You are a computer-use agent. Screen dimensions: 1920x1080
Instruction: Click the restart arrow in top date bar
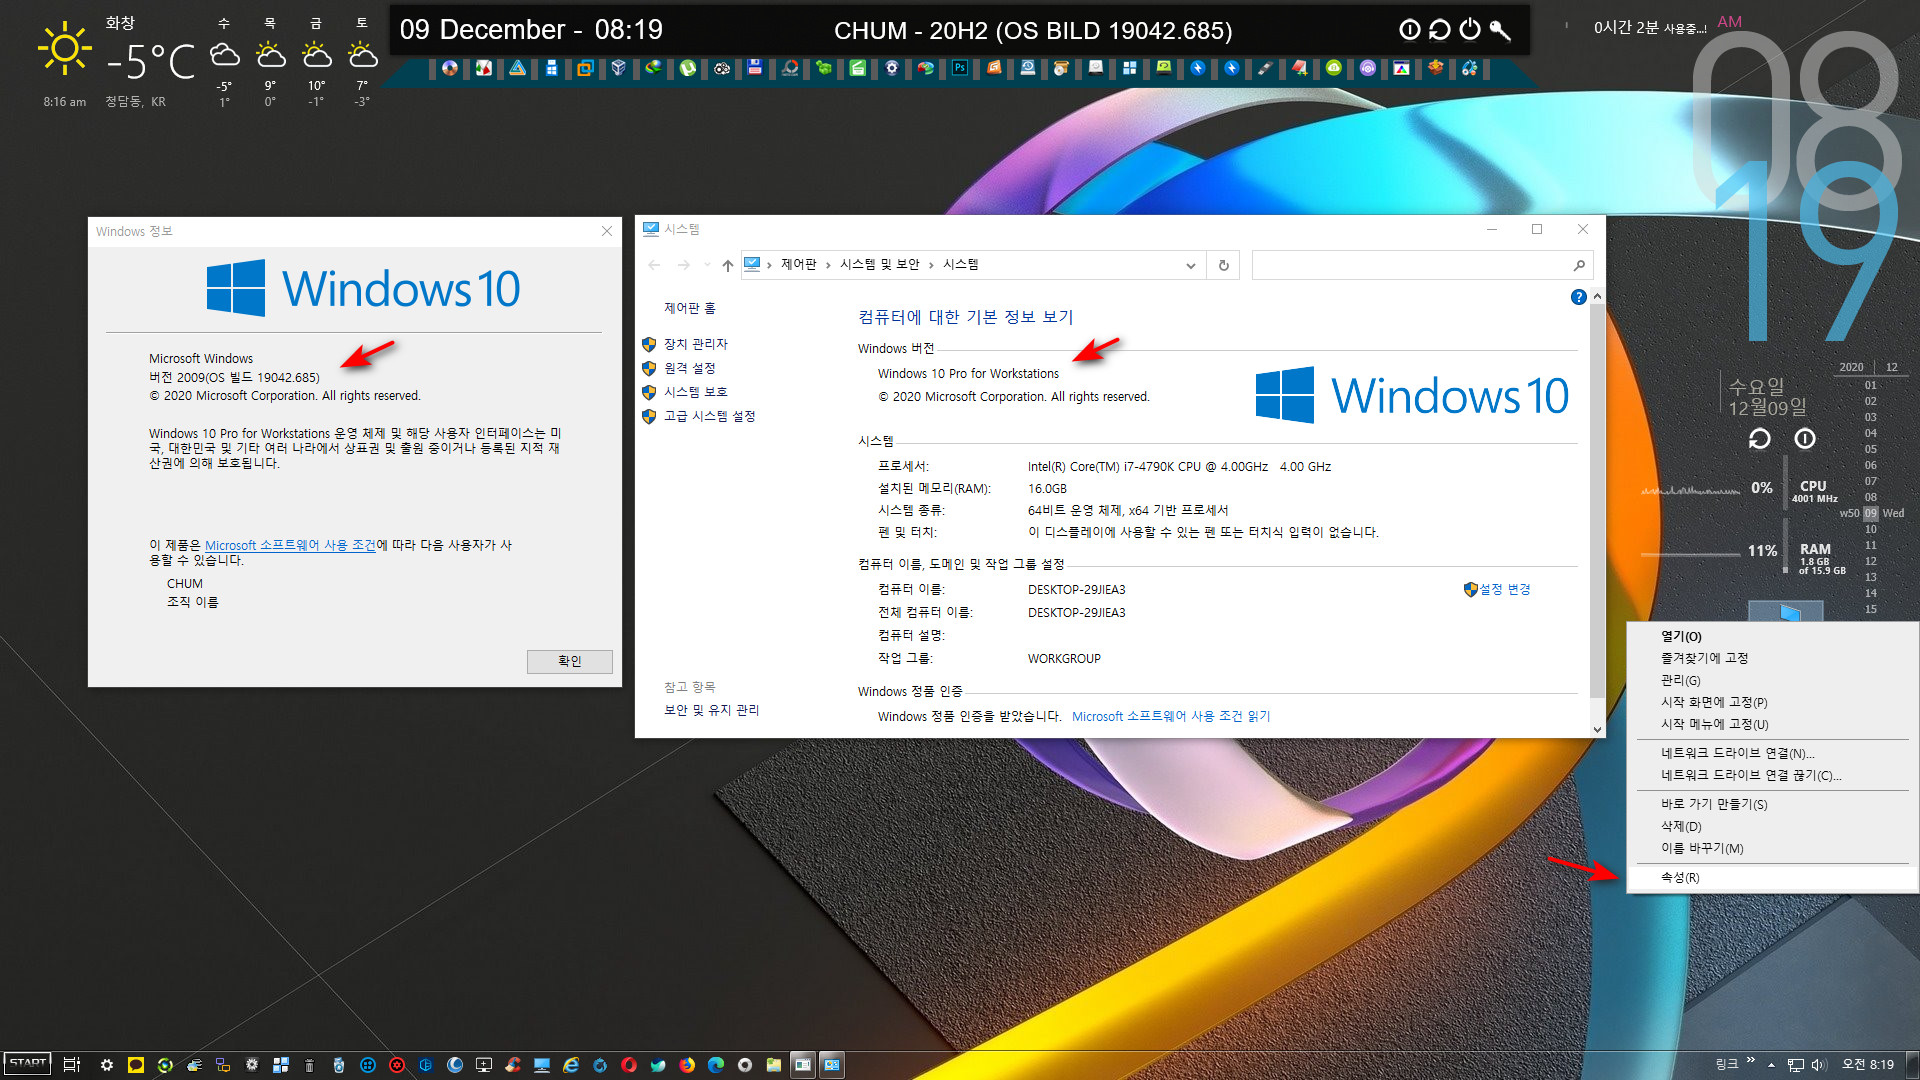pos(1439,30)
